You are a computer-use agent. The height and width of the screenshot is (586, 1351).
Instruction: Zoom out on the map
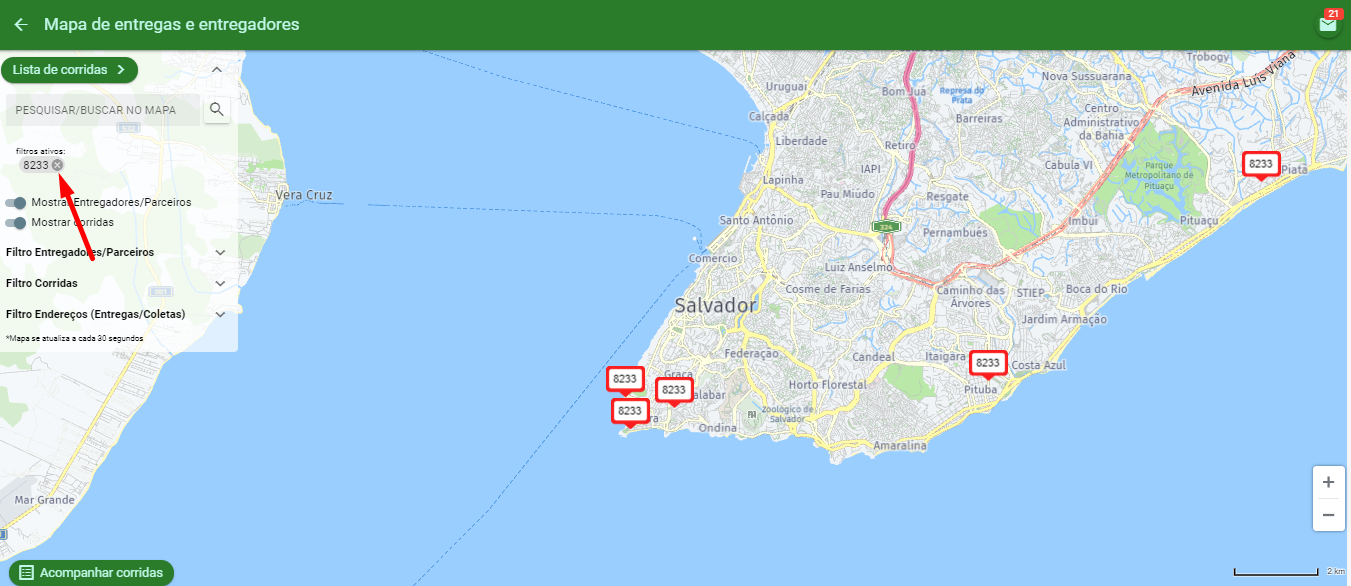click(x=1328, y=515)
